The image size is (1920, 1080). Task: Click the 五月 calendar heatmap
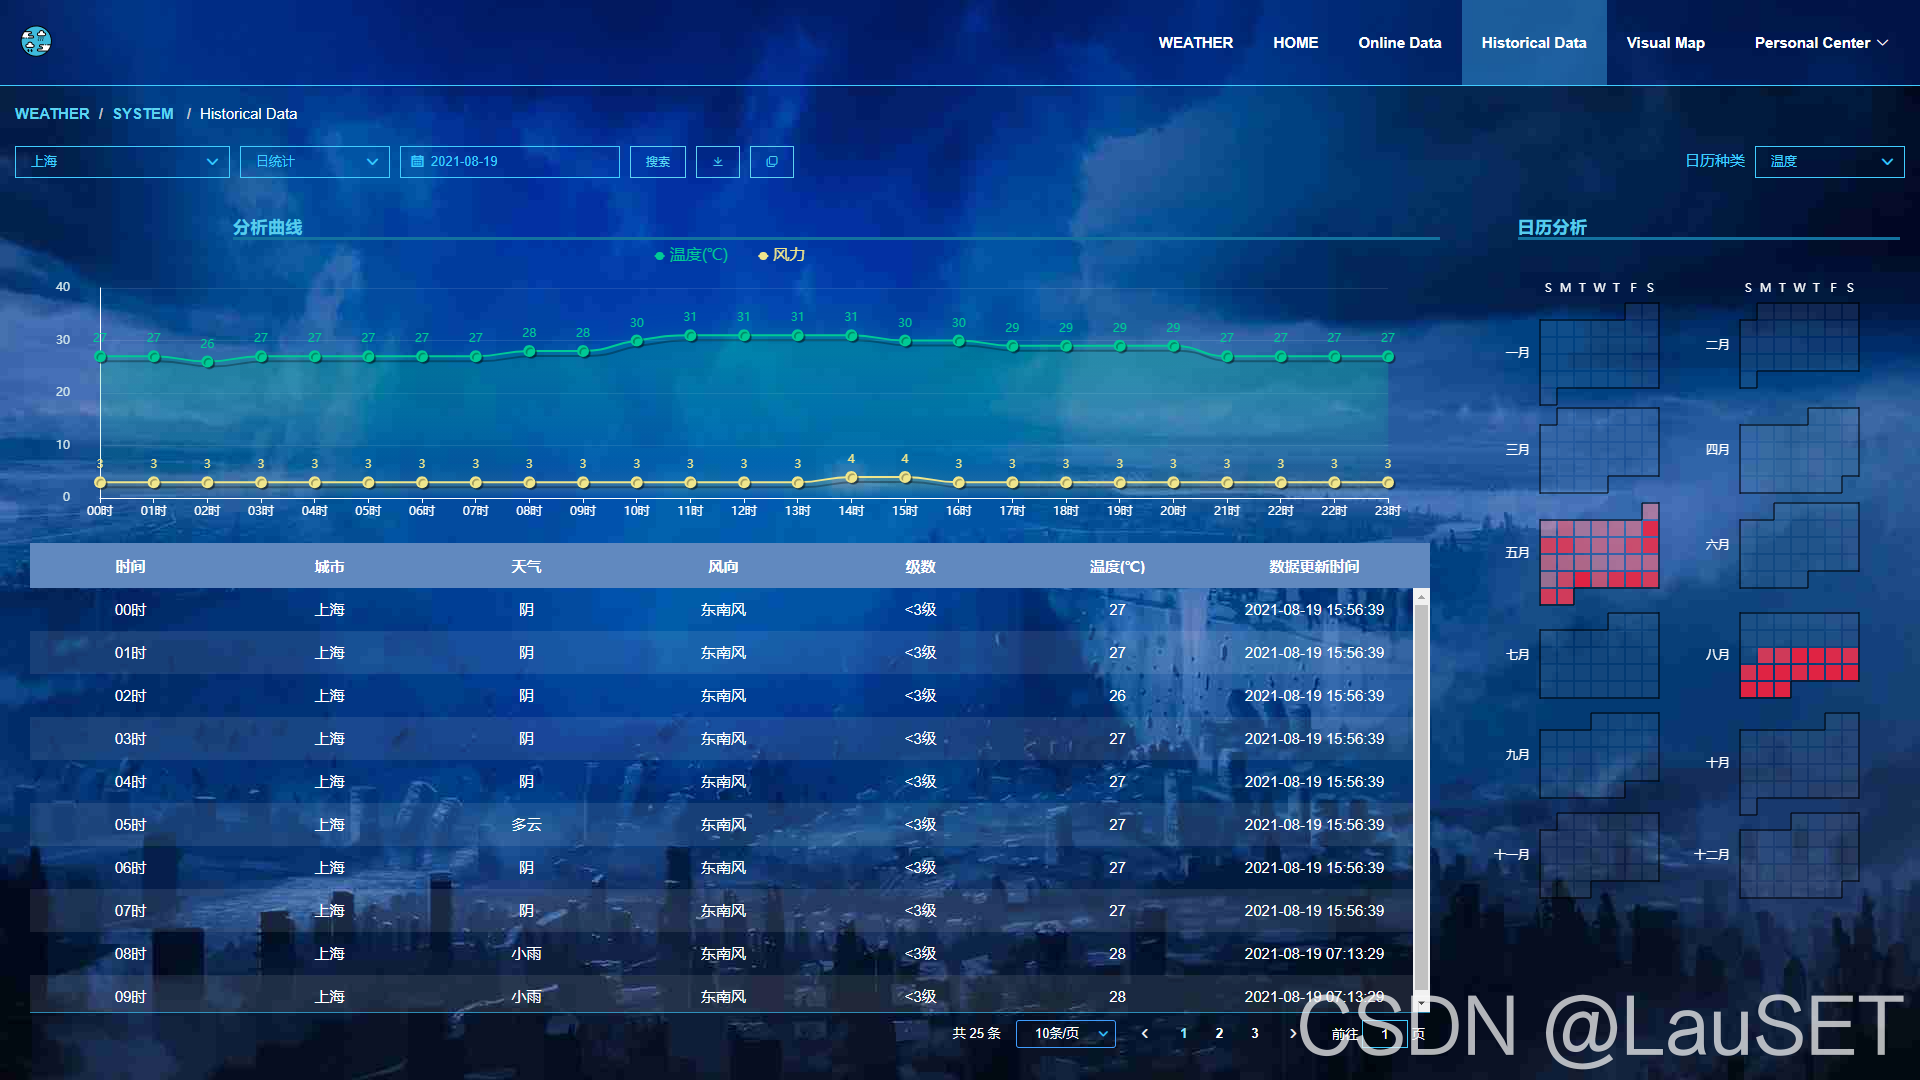1599,553
